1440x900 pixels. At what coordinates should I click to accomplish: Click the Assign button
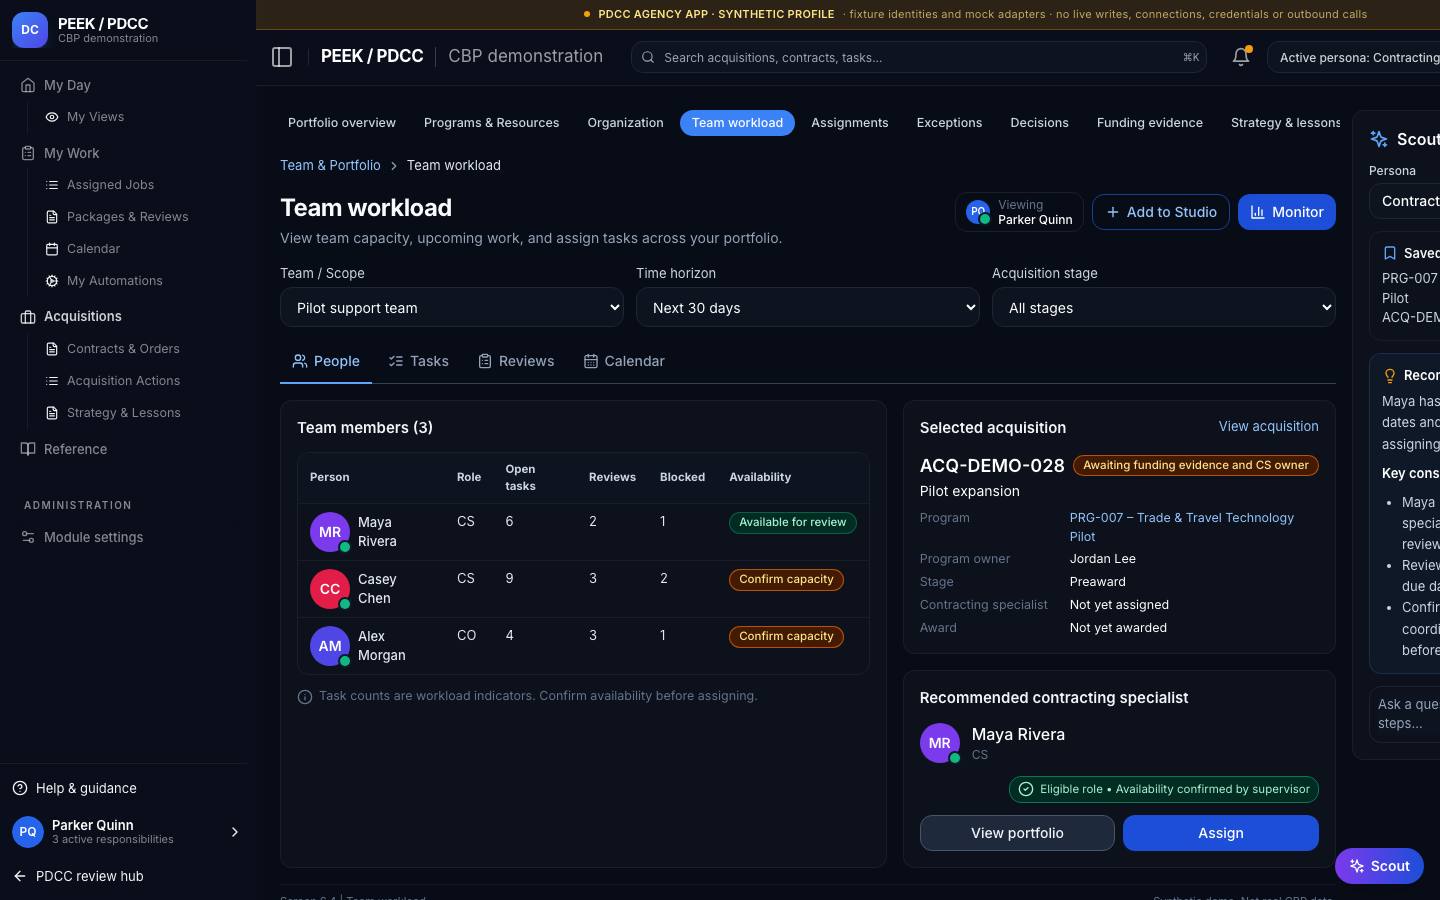tap(1221, 833)
